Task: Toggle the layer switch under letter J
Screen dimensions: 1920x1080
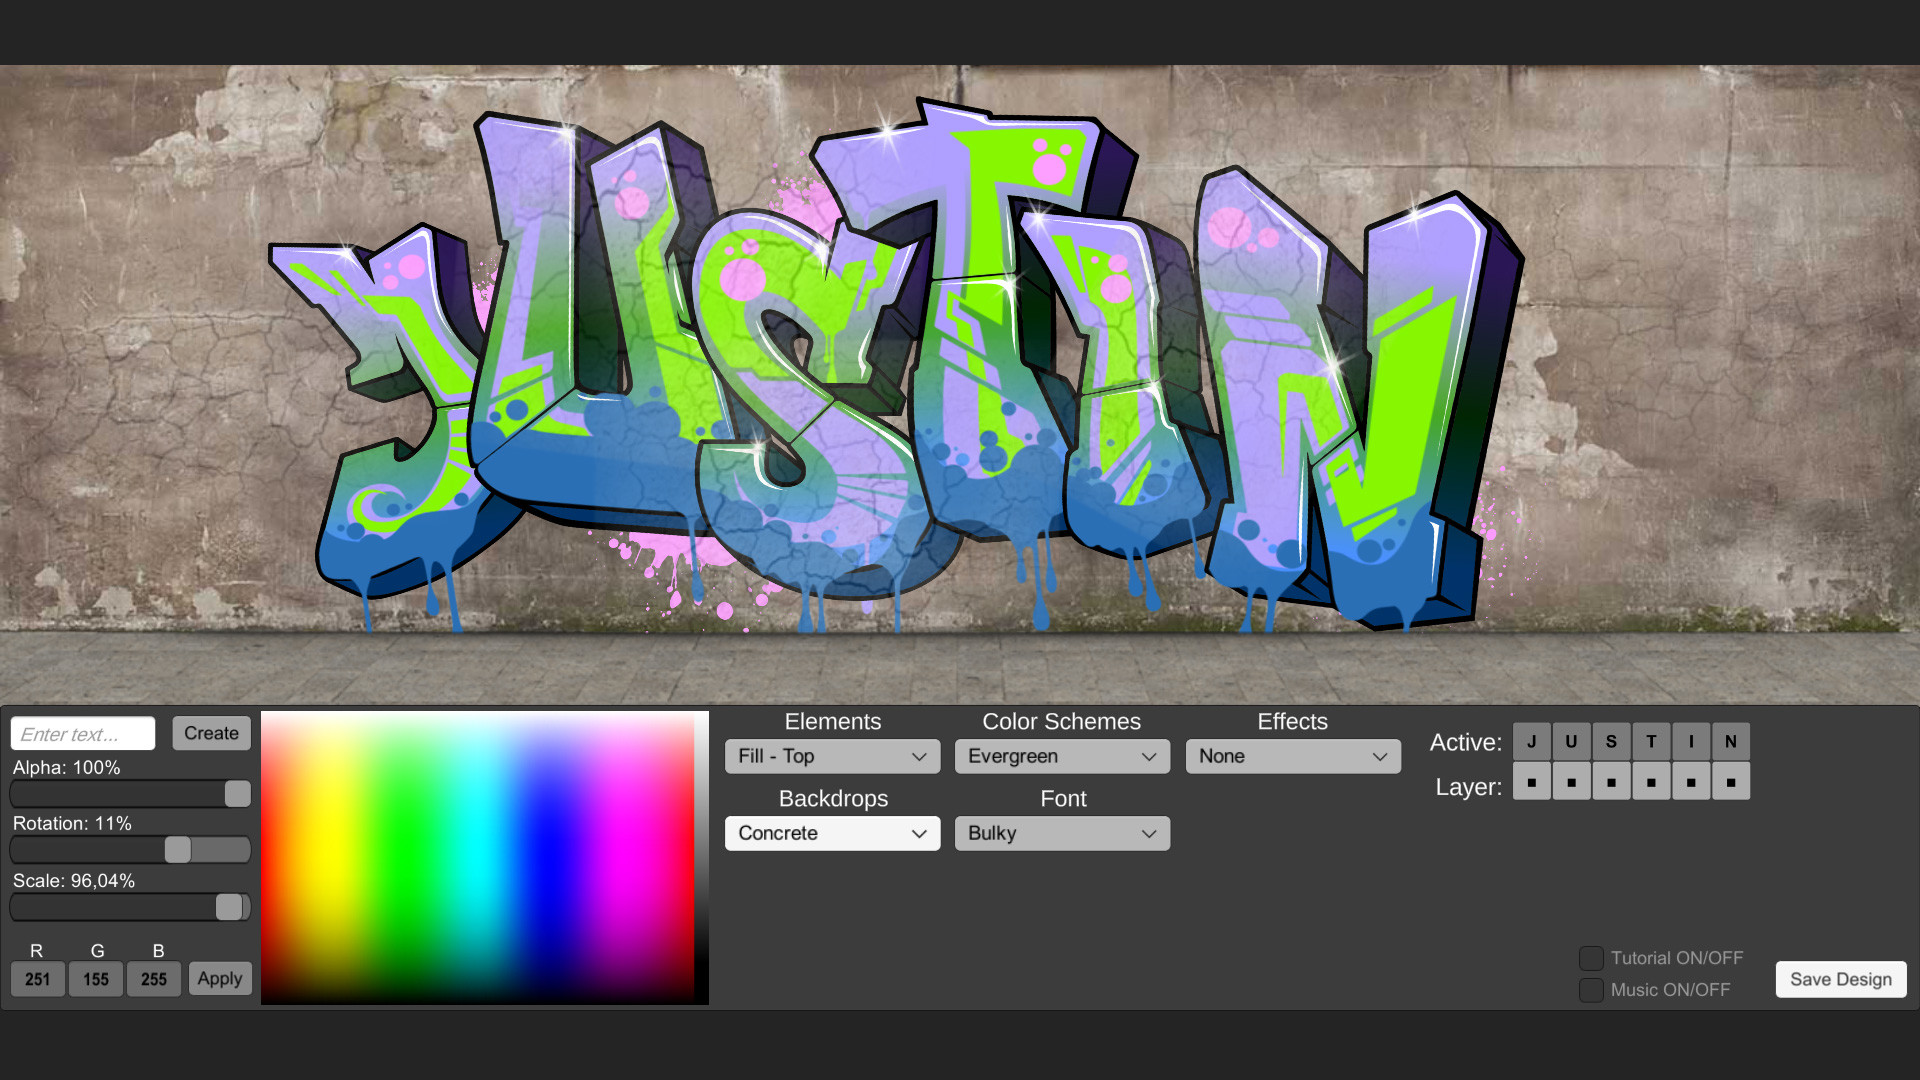Action: click(x=1531, y=781)
